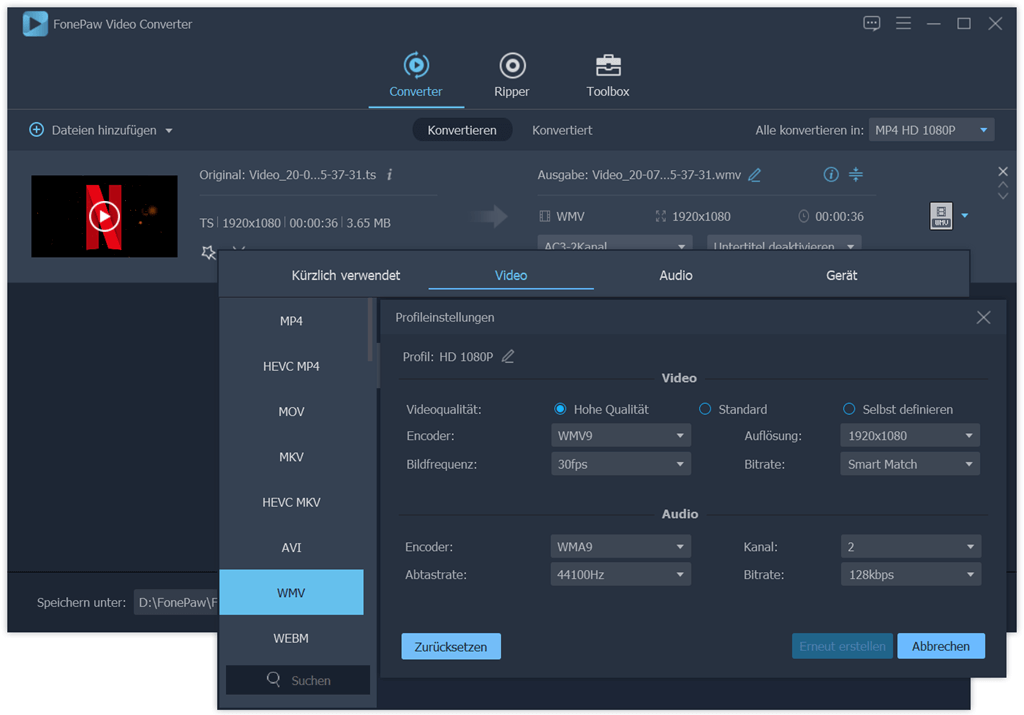The image size is (1024, 715).
Task: Open the Alle konvertieren in dropdown
Action: click(931, 130)
